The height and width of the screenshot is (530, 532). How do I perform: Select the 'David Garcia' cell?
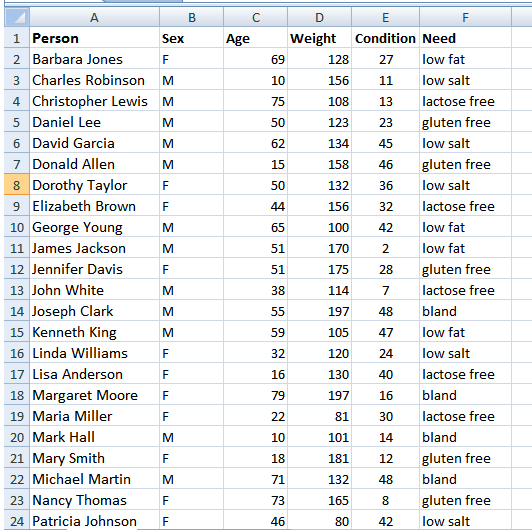tap(94, 143)
